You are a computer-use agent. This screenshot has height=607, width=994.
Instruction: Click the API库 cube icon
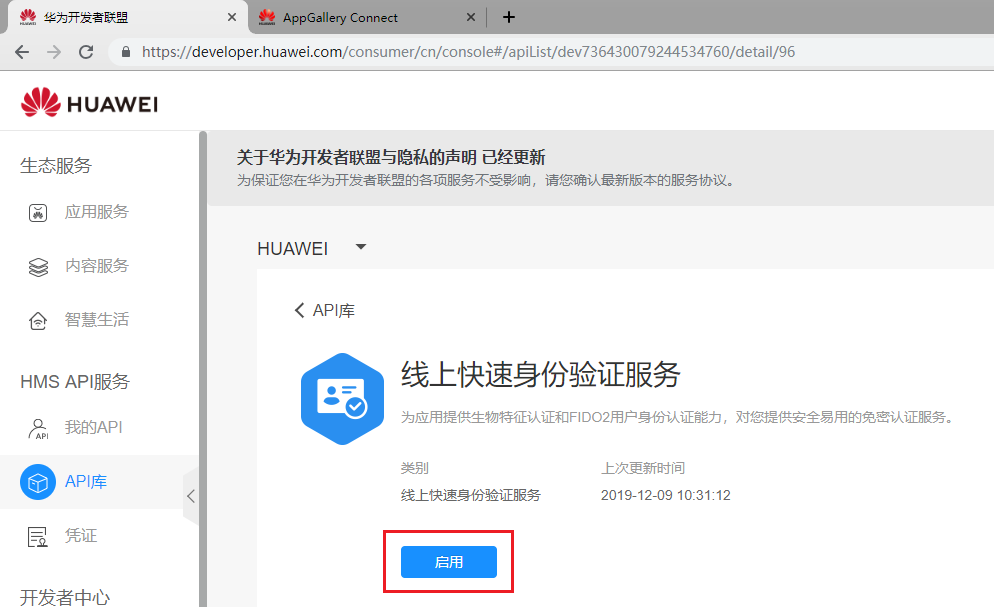coord(38,482)
